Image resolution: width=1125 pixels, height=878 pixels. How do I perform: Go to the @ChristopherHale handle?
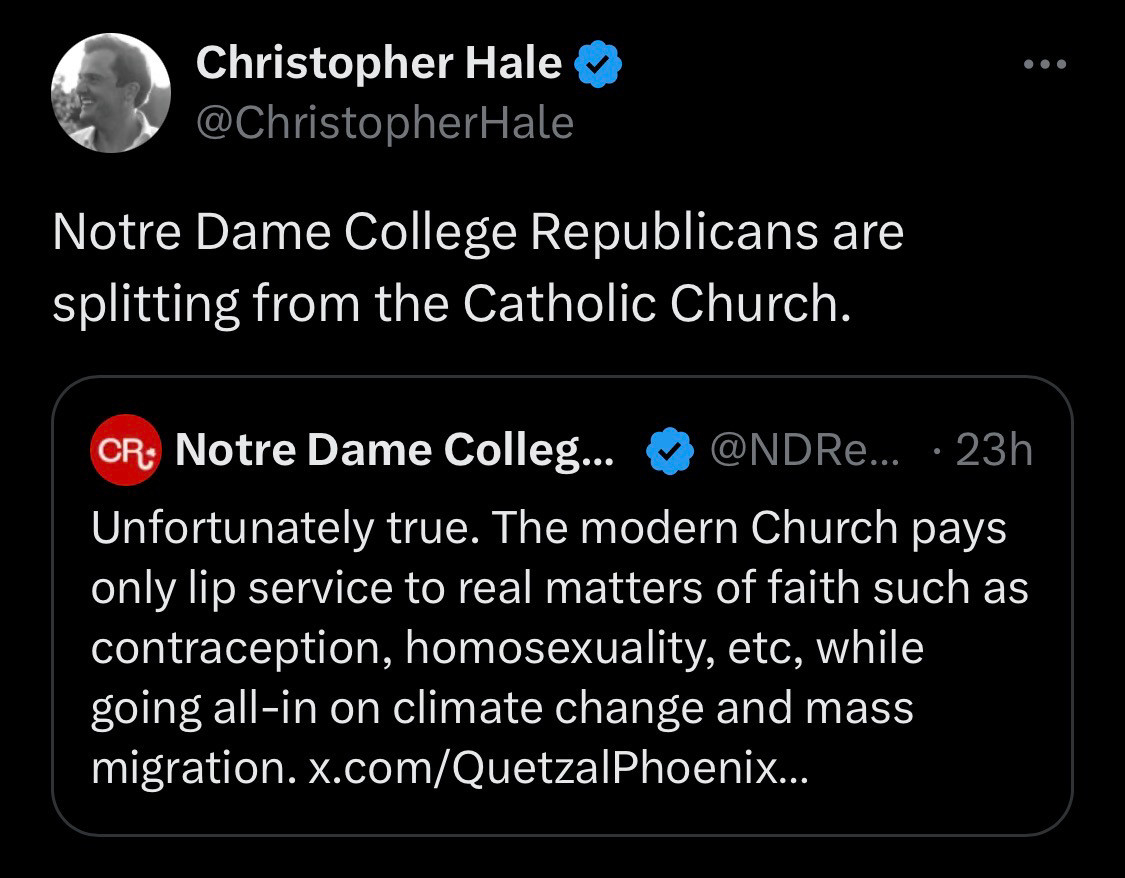pos(384,123)
